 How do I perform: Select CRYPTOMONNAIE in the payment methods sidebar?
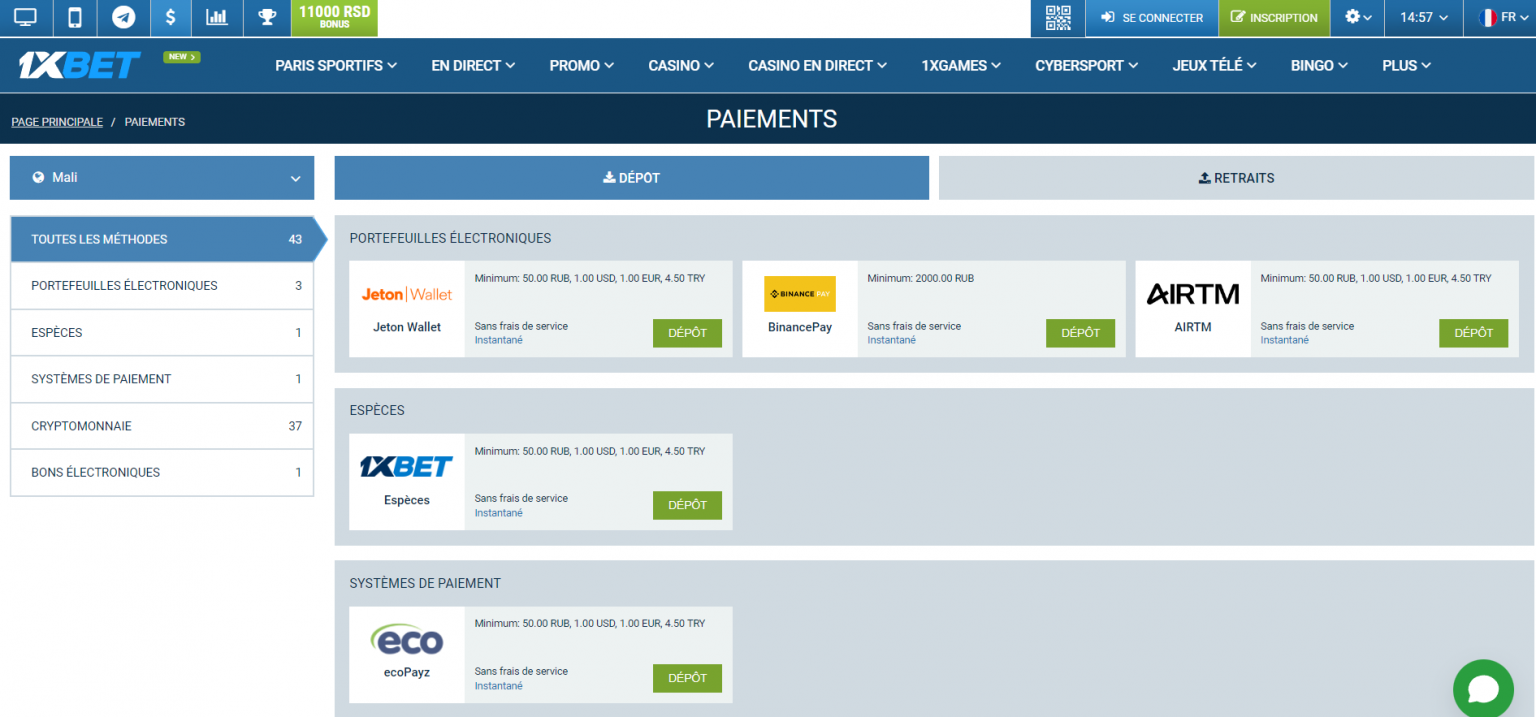pyautogui.click(x=161, y=425)
